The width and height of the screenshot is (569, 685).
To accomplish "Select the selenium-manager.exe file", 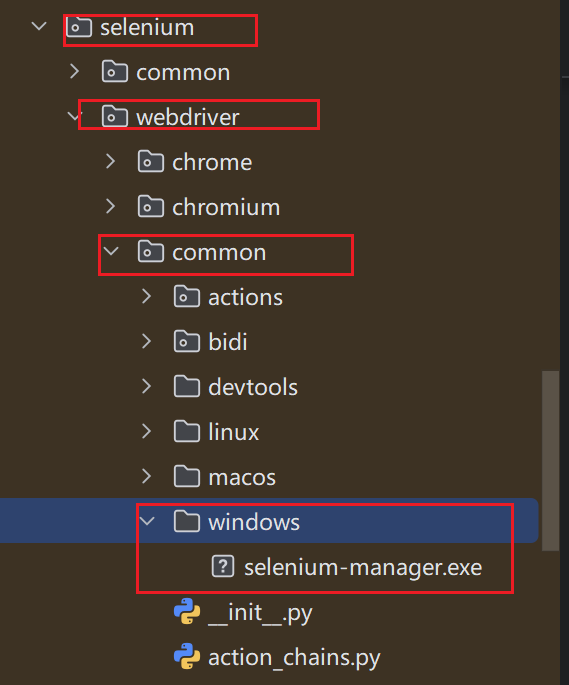I will tap(363, 567).
